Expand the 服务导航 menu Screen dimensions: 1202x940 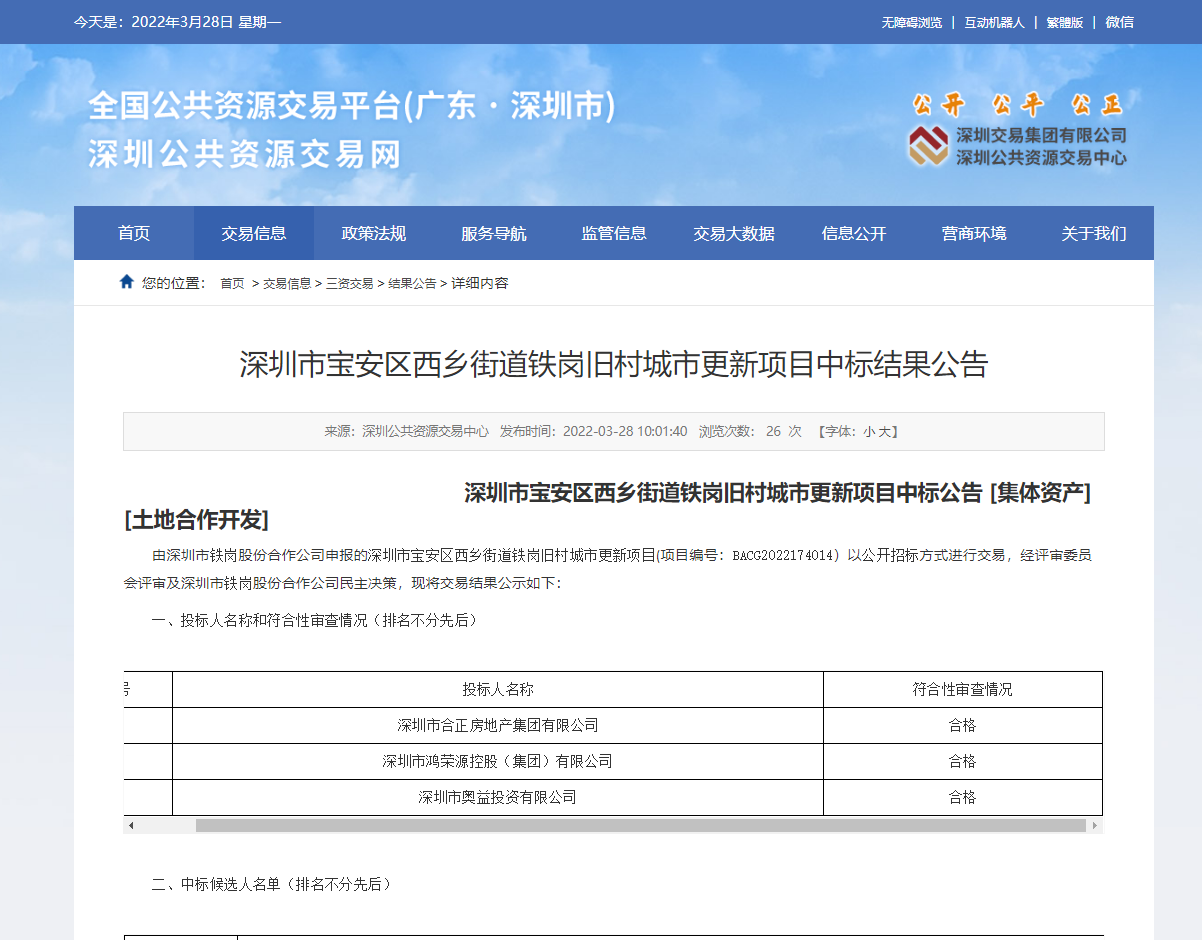click(494, 234)
